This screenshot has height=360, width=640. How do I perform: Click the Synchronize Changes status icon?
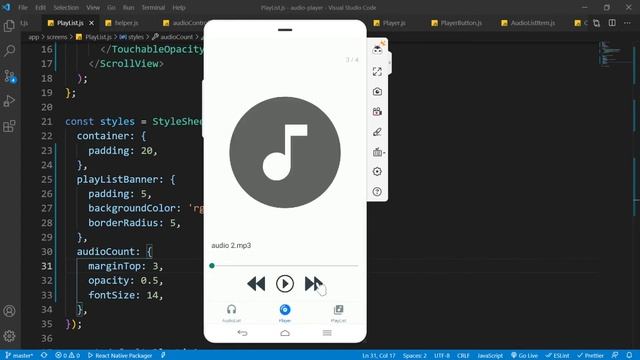(x=44, y=356)
